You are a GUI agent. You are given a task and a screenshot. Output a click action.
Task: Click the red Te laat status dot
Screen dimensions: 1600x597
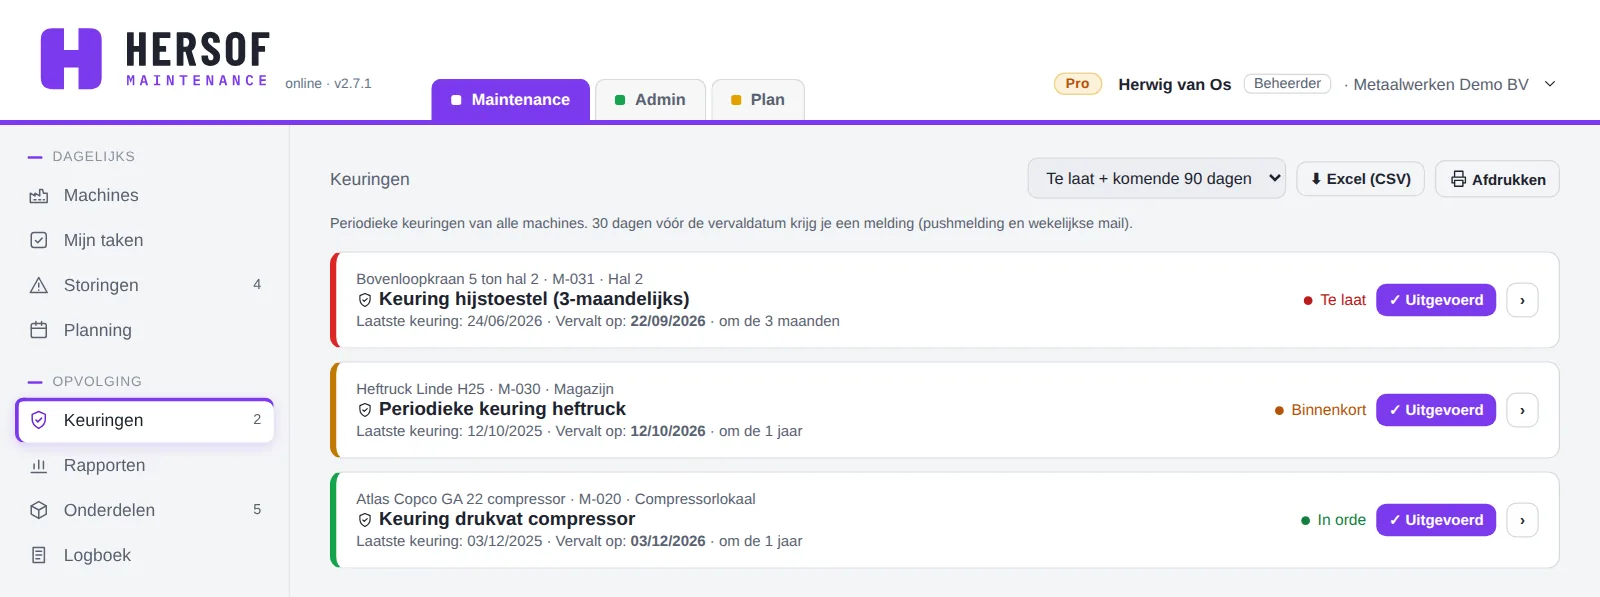[x=1308, y=300]
